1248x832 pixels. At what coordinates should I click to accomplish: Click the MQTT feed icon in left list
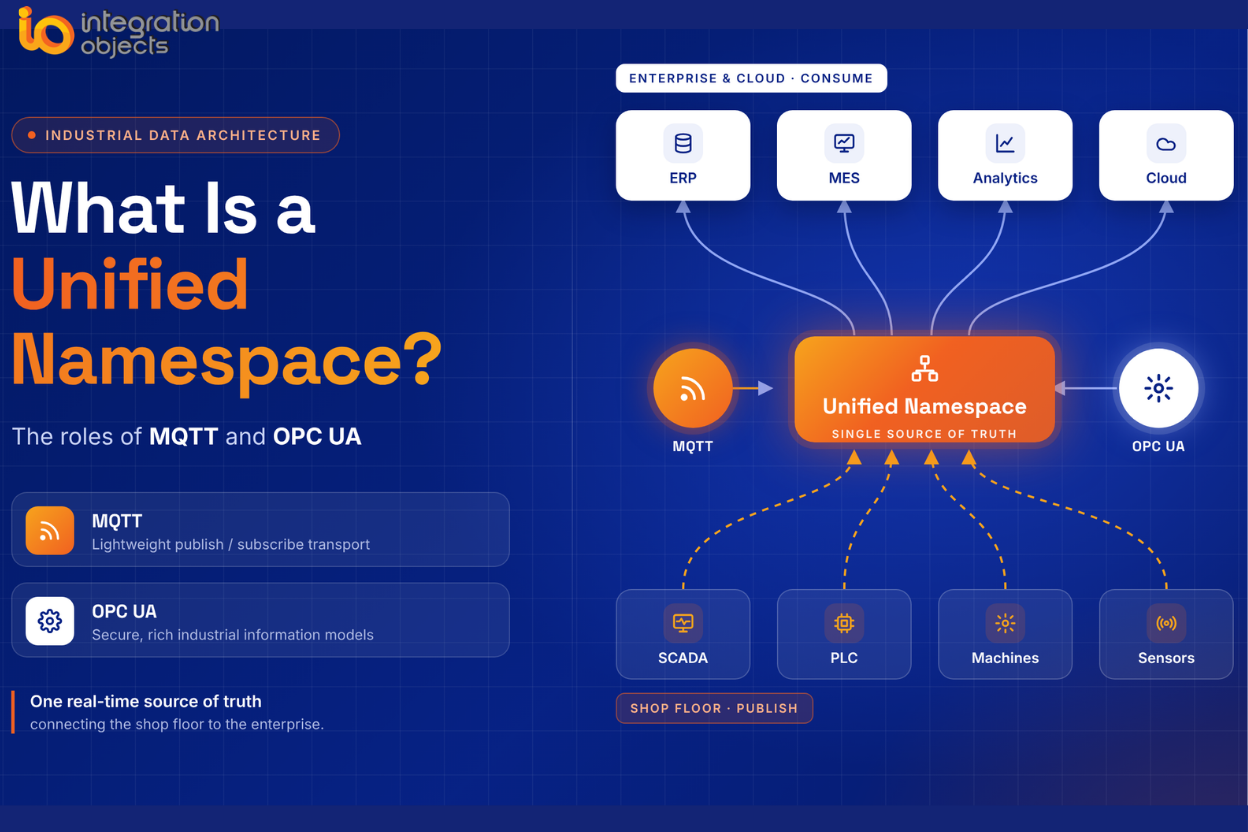(50, 531)
